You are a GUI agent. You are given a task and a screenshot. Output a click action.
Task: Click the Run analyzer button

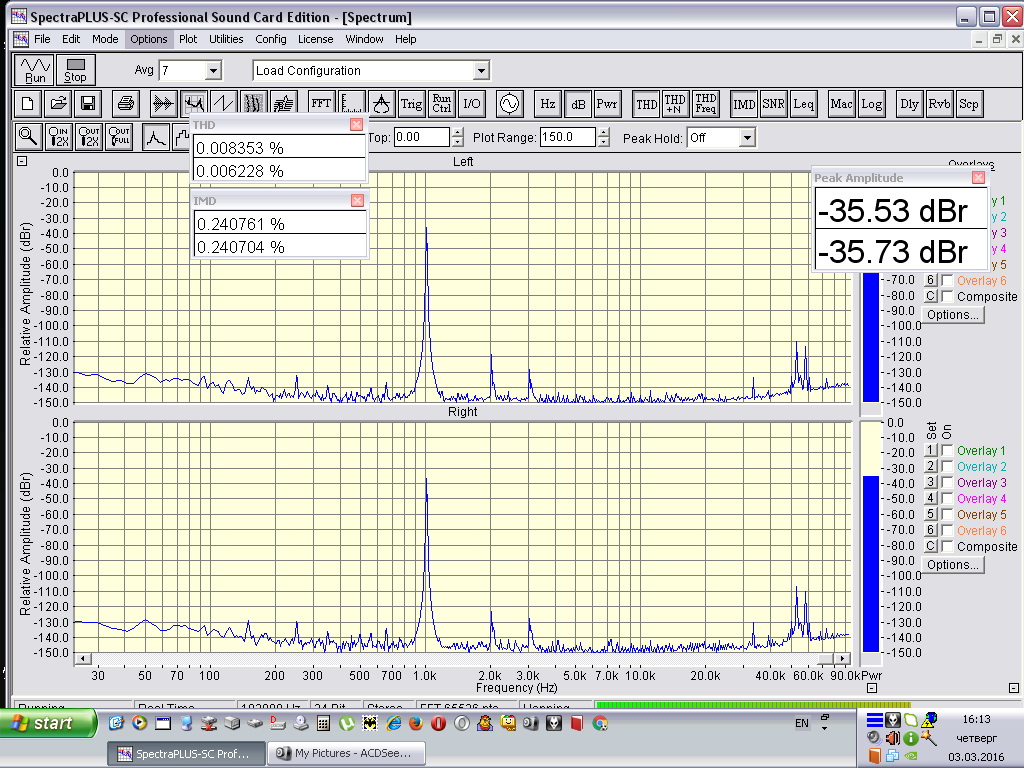(x=35, y=70)
